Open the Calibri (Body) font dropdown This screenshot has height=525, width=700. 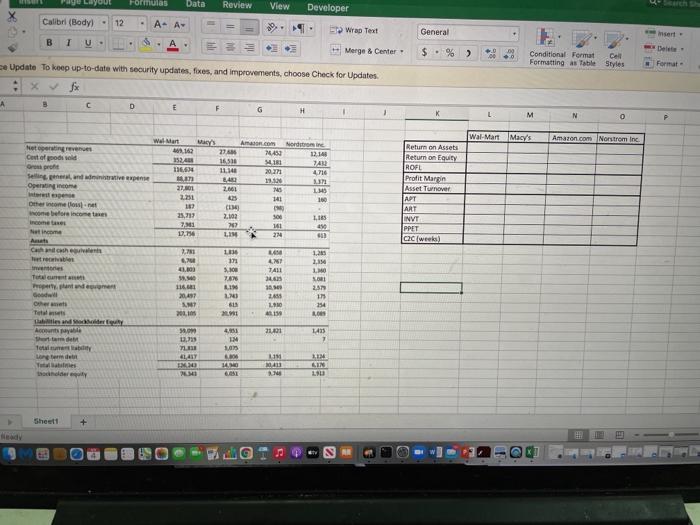click(104, 22)
